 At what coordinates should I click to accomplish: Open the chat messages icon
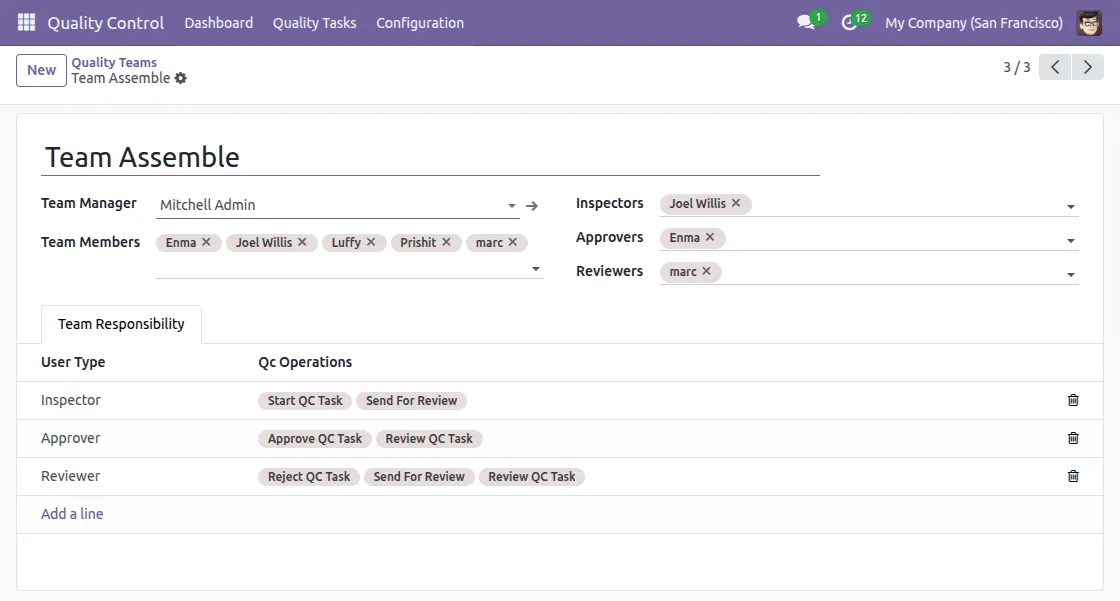click(x=806, y=22)
